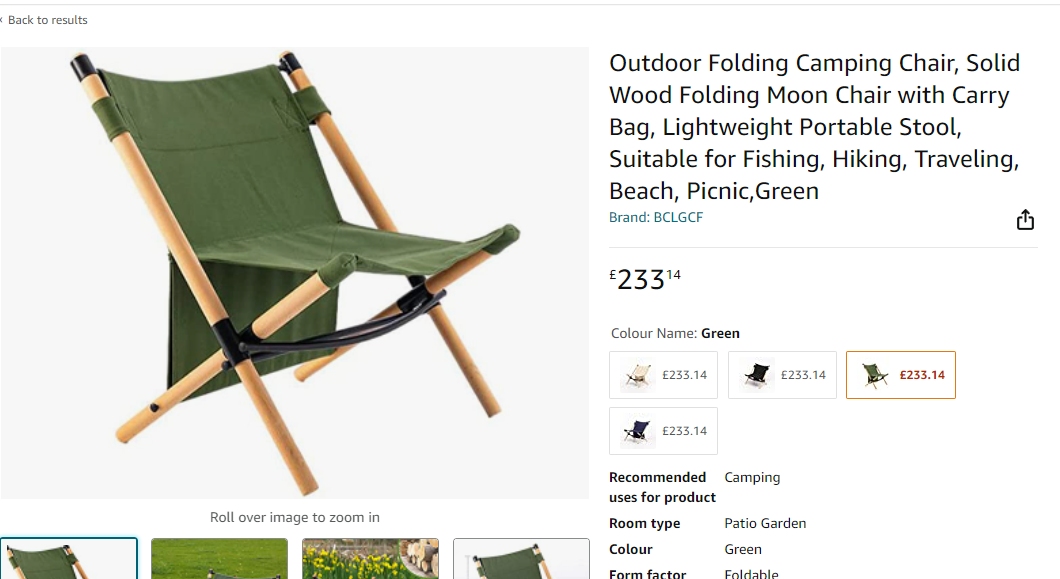Open the Brand: BCLGCF link
The image size is (1060, 579).
[x=656, y=217]
